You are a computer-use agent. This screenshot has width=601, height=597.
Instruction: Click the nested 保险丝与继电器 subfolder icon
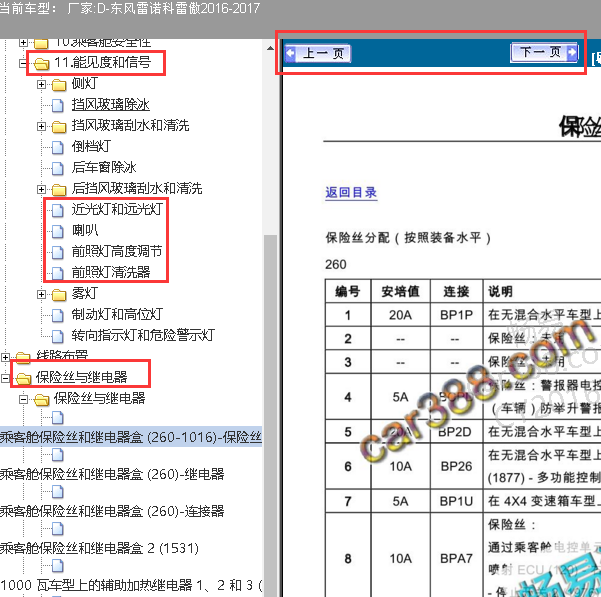click(x=41, y=400)
